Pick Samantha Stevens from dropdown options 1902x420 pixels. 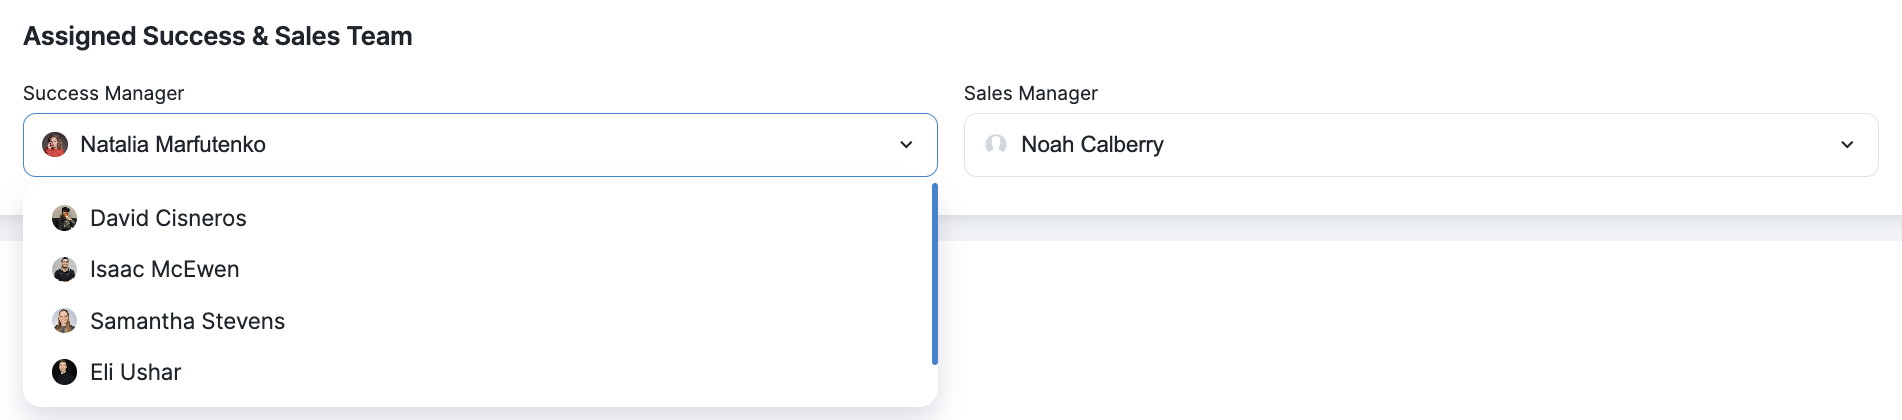pyautogui.click(x=187, y=321)
